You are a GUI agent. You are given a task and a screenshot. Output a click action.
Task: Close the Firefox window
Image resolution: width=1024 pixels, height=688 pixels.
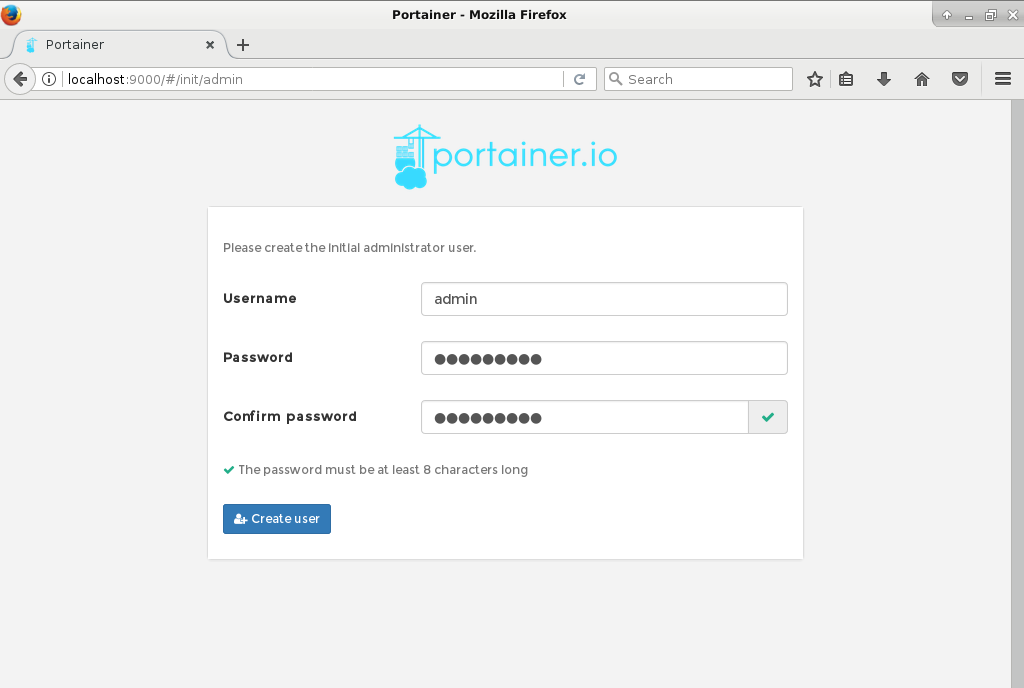[x=1013, y=15]
